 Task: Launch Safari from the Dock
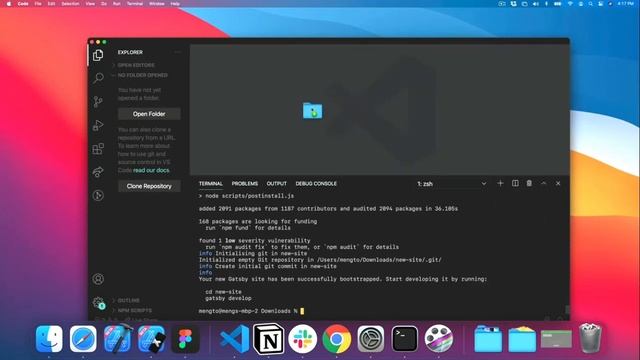[x=83, y=339]
